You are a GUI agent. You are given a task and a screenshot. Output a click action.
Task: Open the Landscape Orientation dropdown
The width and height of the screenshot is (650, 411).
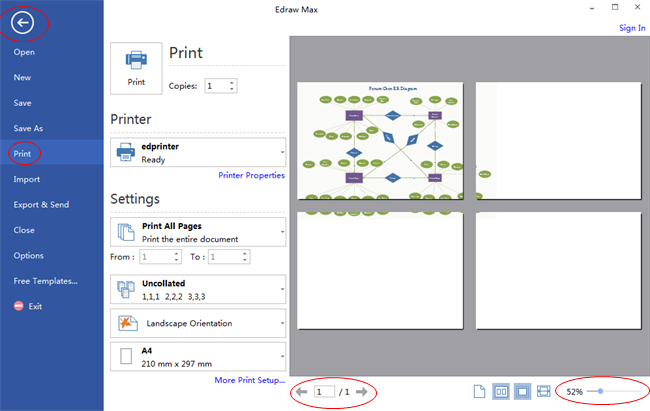click(284, 323)
